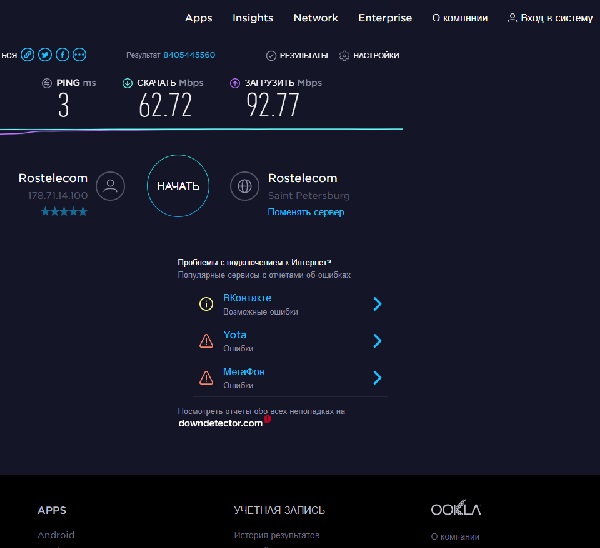600x548 pixels.
Task: Click the APPS footer heading
Action: (52, 510)
